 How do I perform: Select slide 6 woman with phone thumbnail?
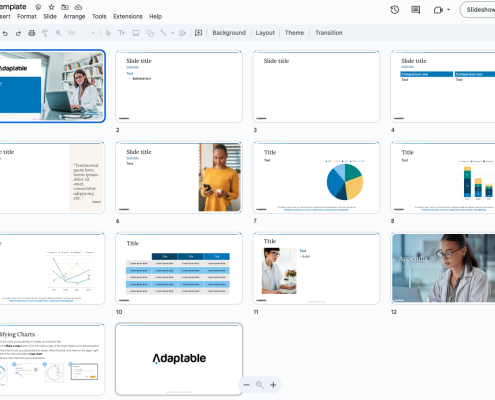pos(179,177)
